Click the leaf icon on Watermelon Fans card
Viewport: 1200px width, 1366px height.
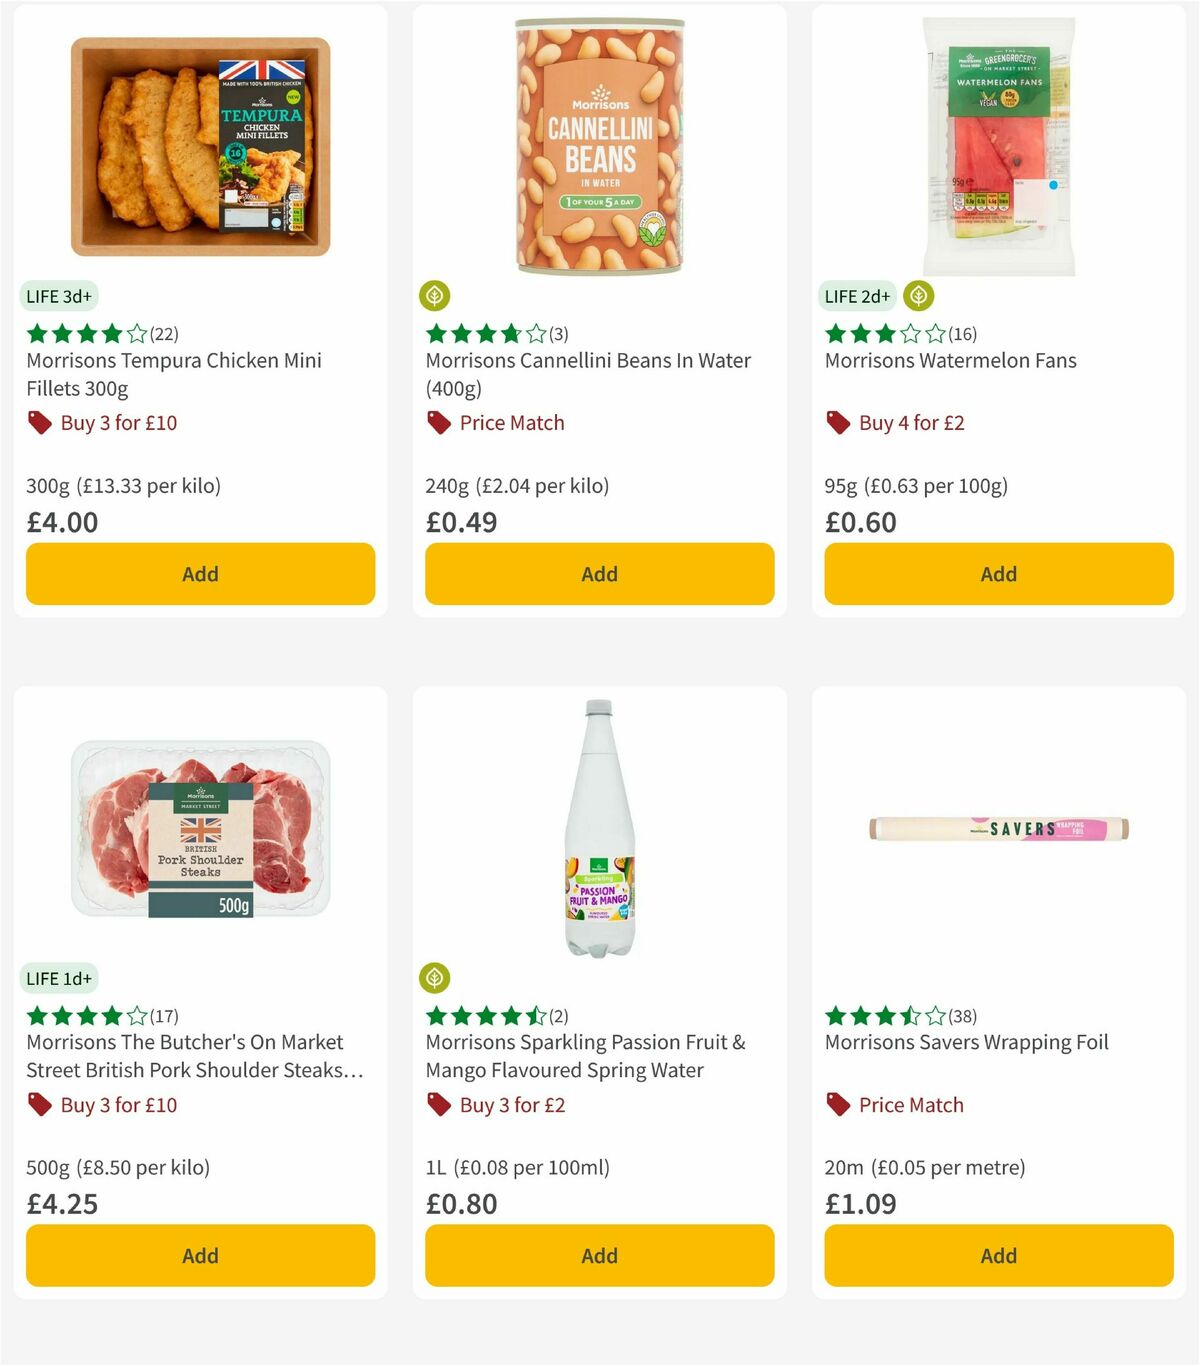coord(918,296)
